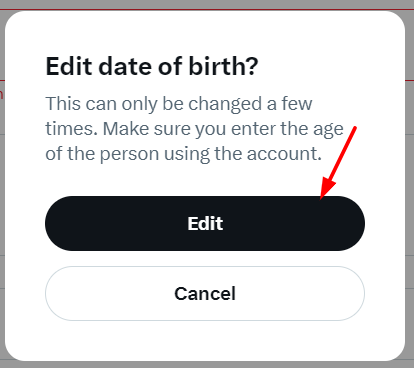This screenshot has height=368, width=414.
Task: Click the empty white area below Cancel
Action: click(205, 341)
